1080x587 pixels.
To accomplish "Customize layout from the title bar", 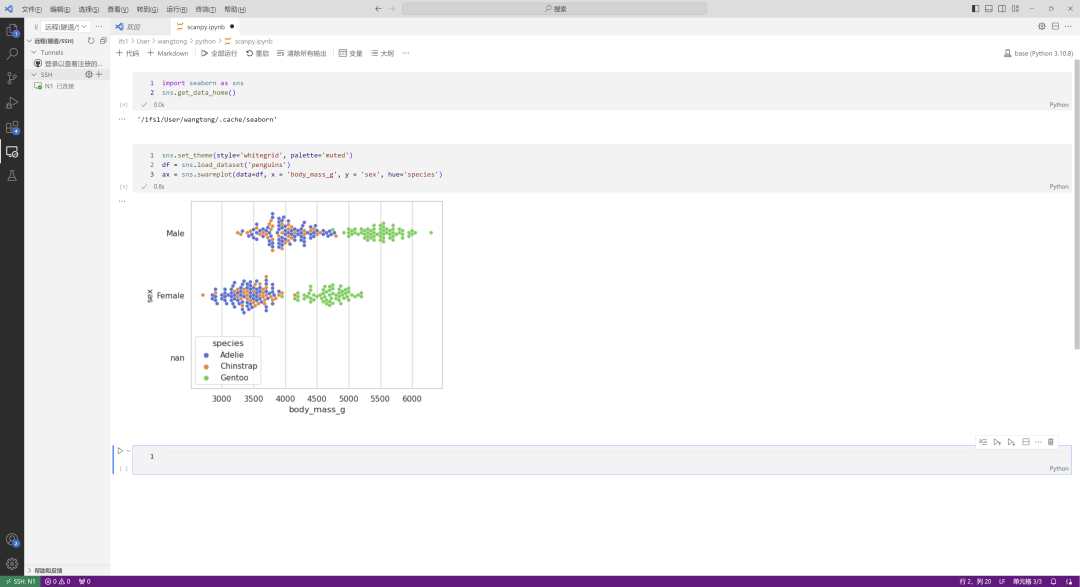I will pos(1015,9).
